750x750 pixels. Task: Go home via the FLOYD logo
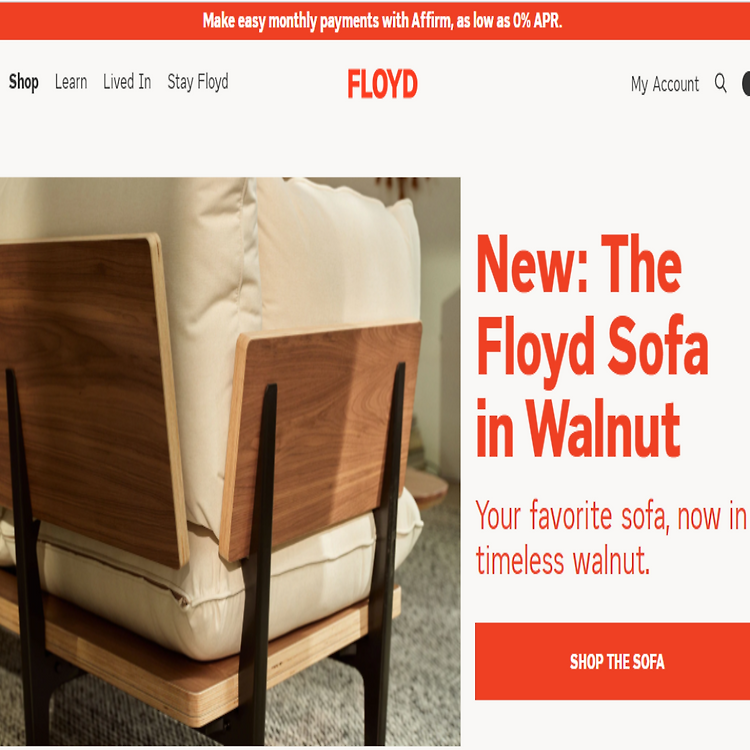tap(382, 84)
